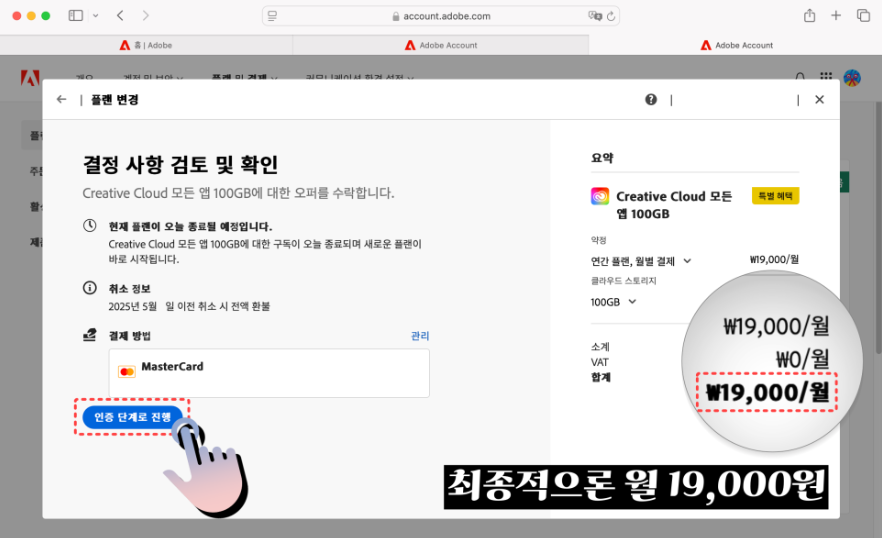Switch to the '홈 | Adobe' tab

(x=146, y=45)
